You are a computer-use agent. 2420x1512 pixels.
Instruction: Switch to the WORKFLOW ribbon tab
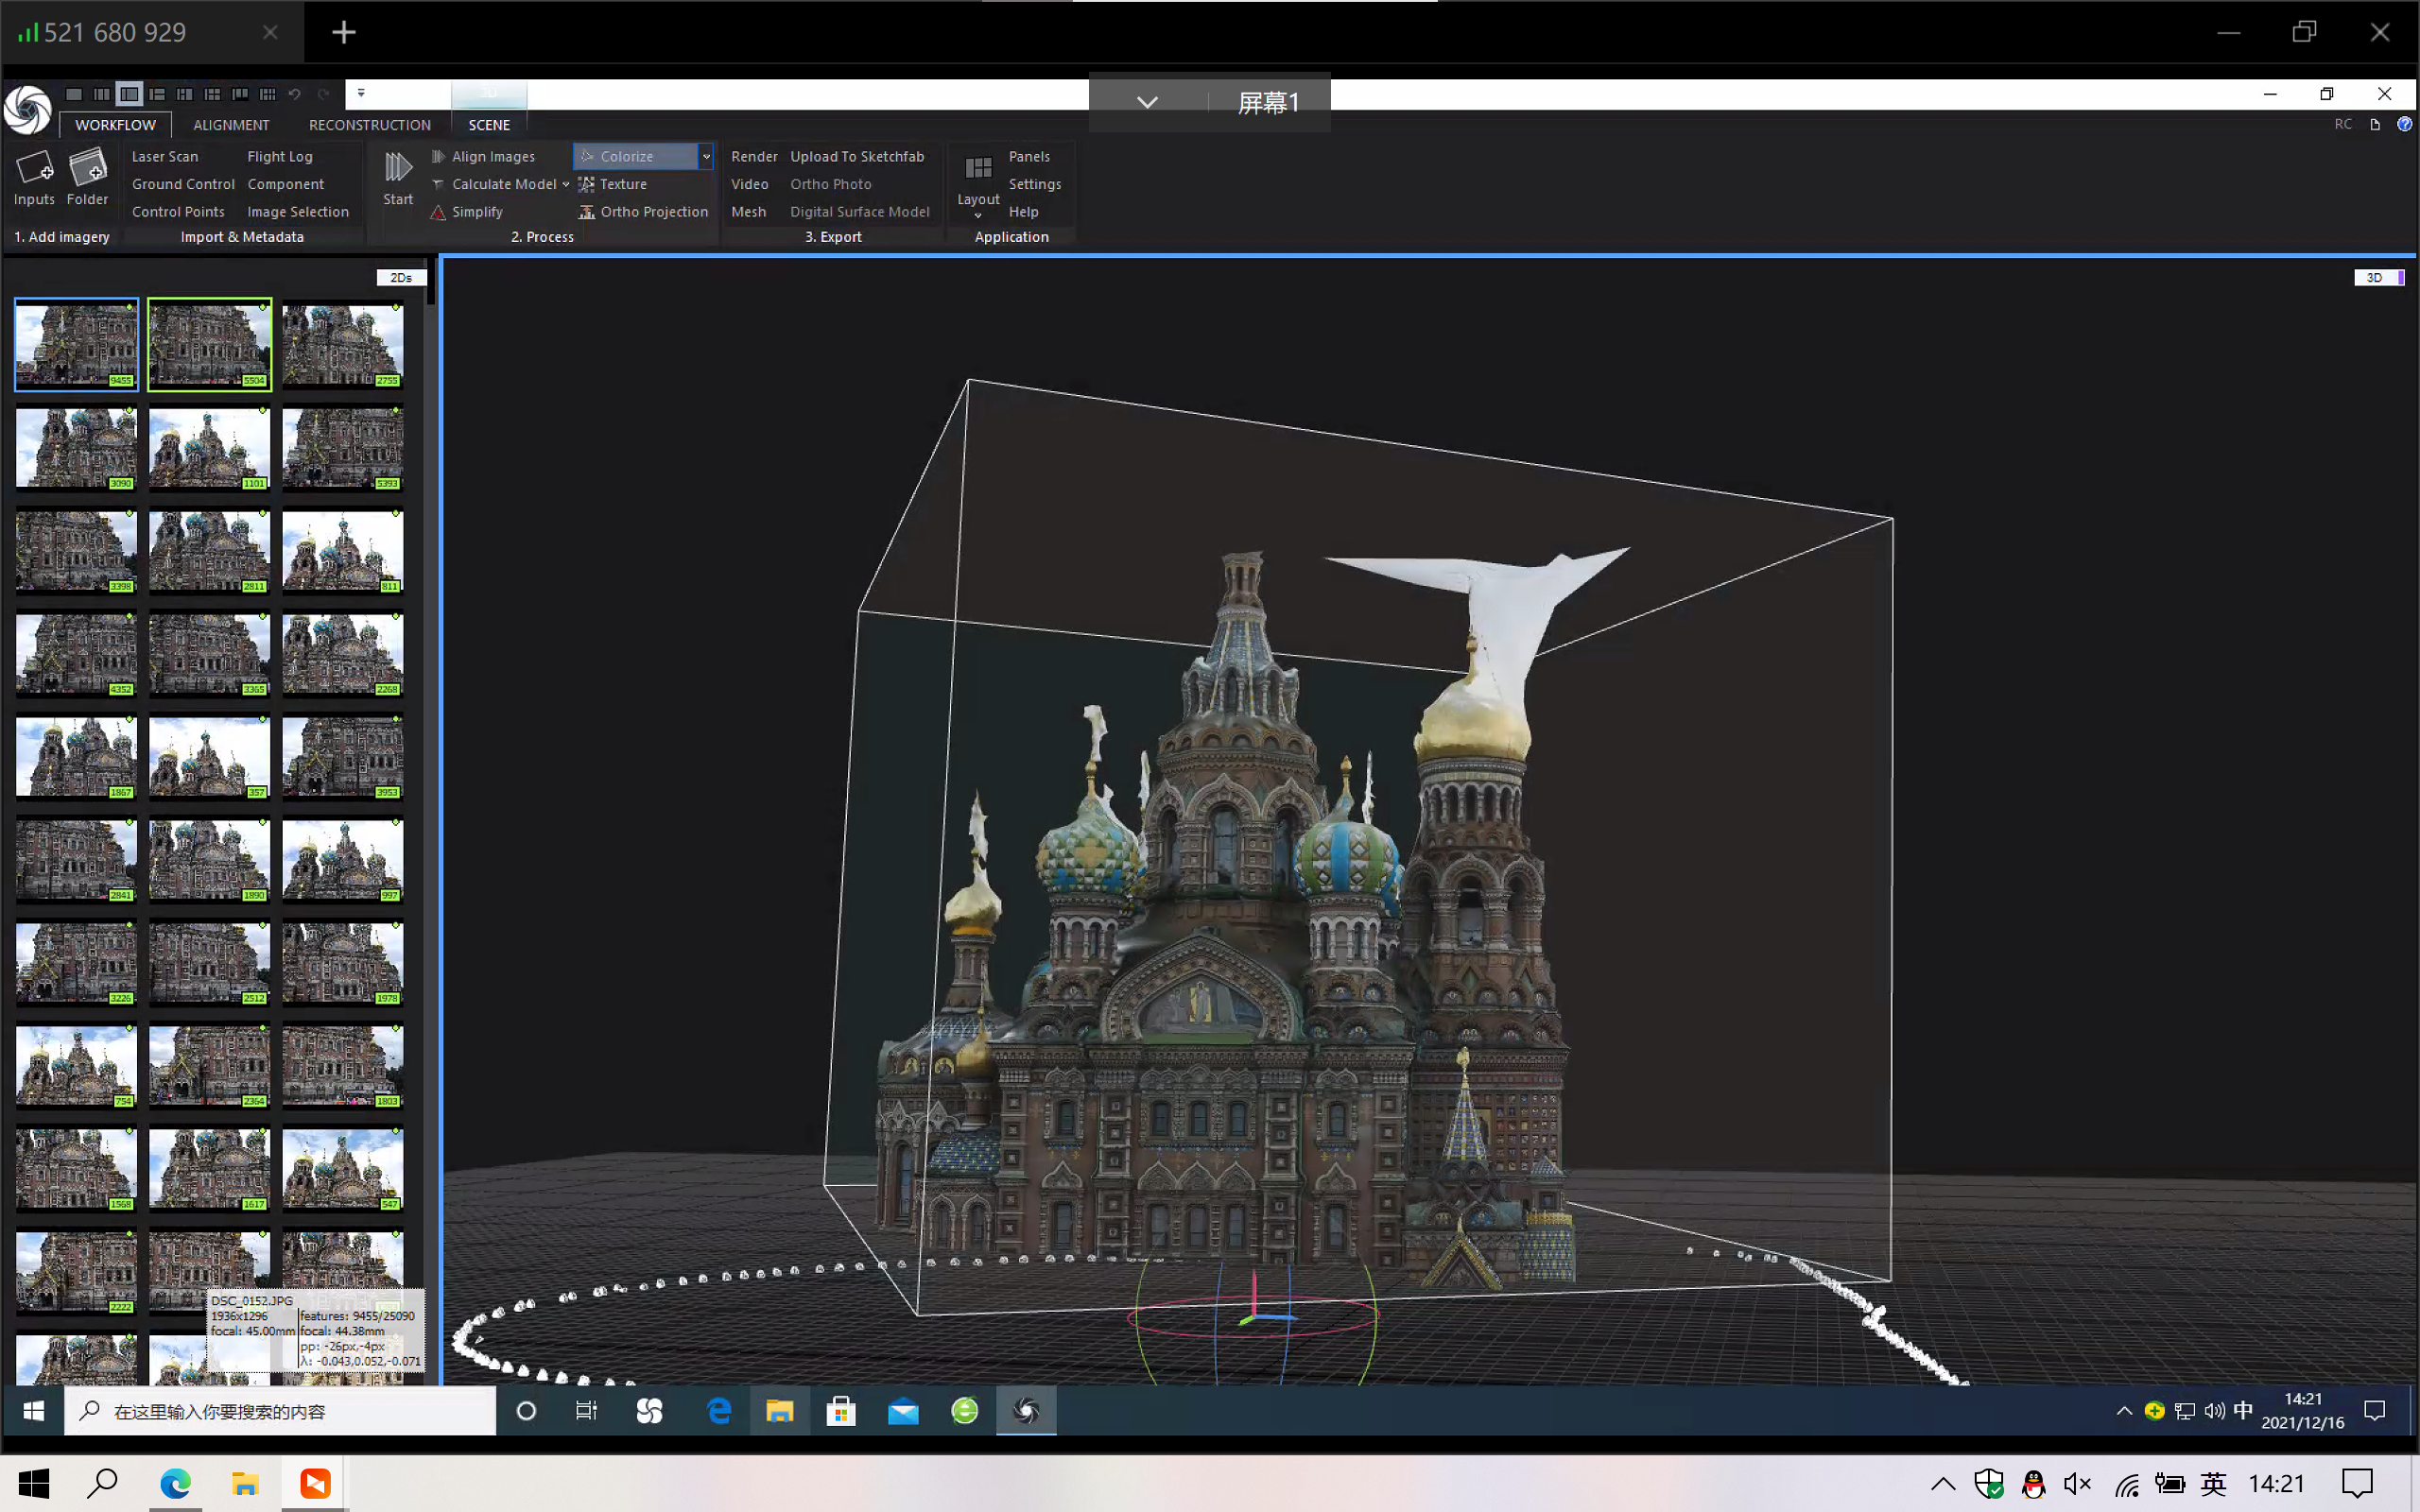(x=115, y=125)
